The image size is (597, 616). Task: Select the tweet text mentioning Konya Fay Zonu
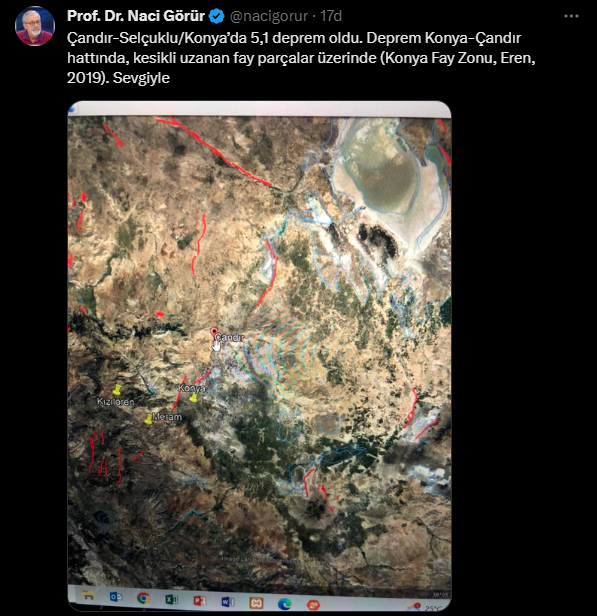pyautogui.click(x=301, y=58)
